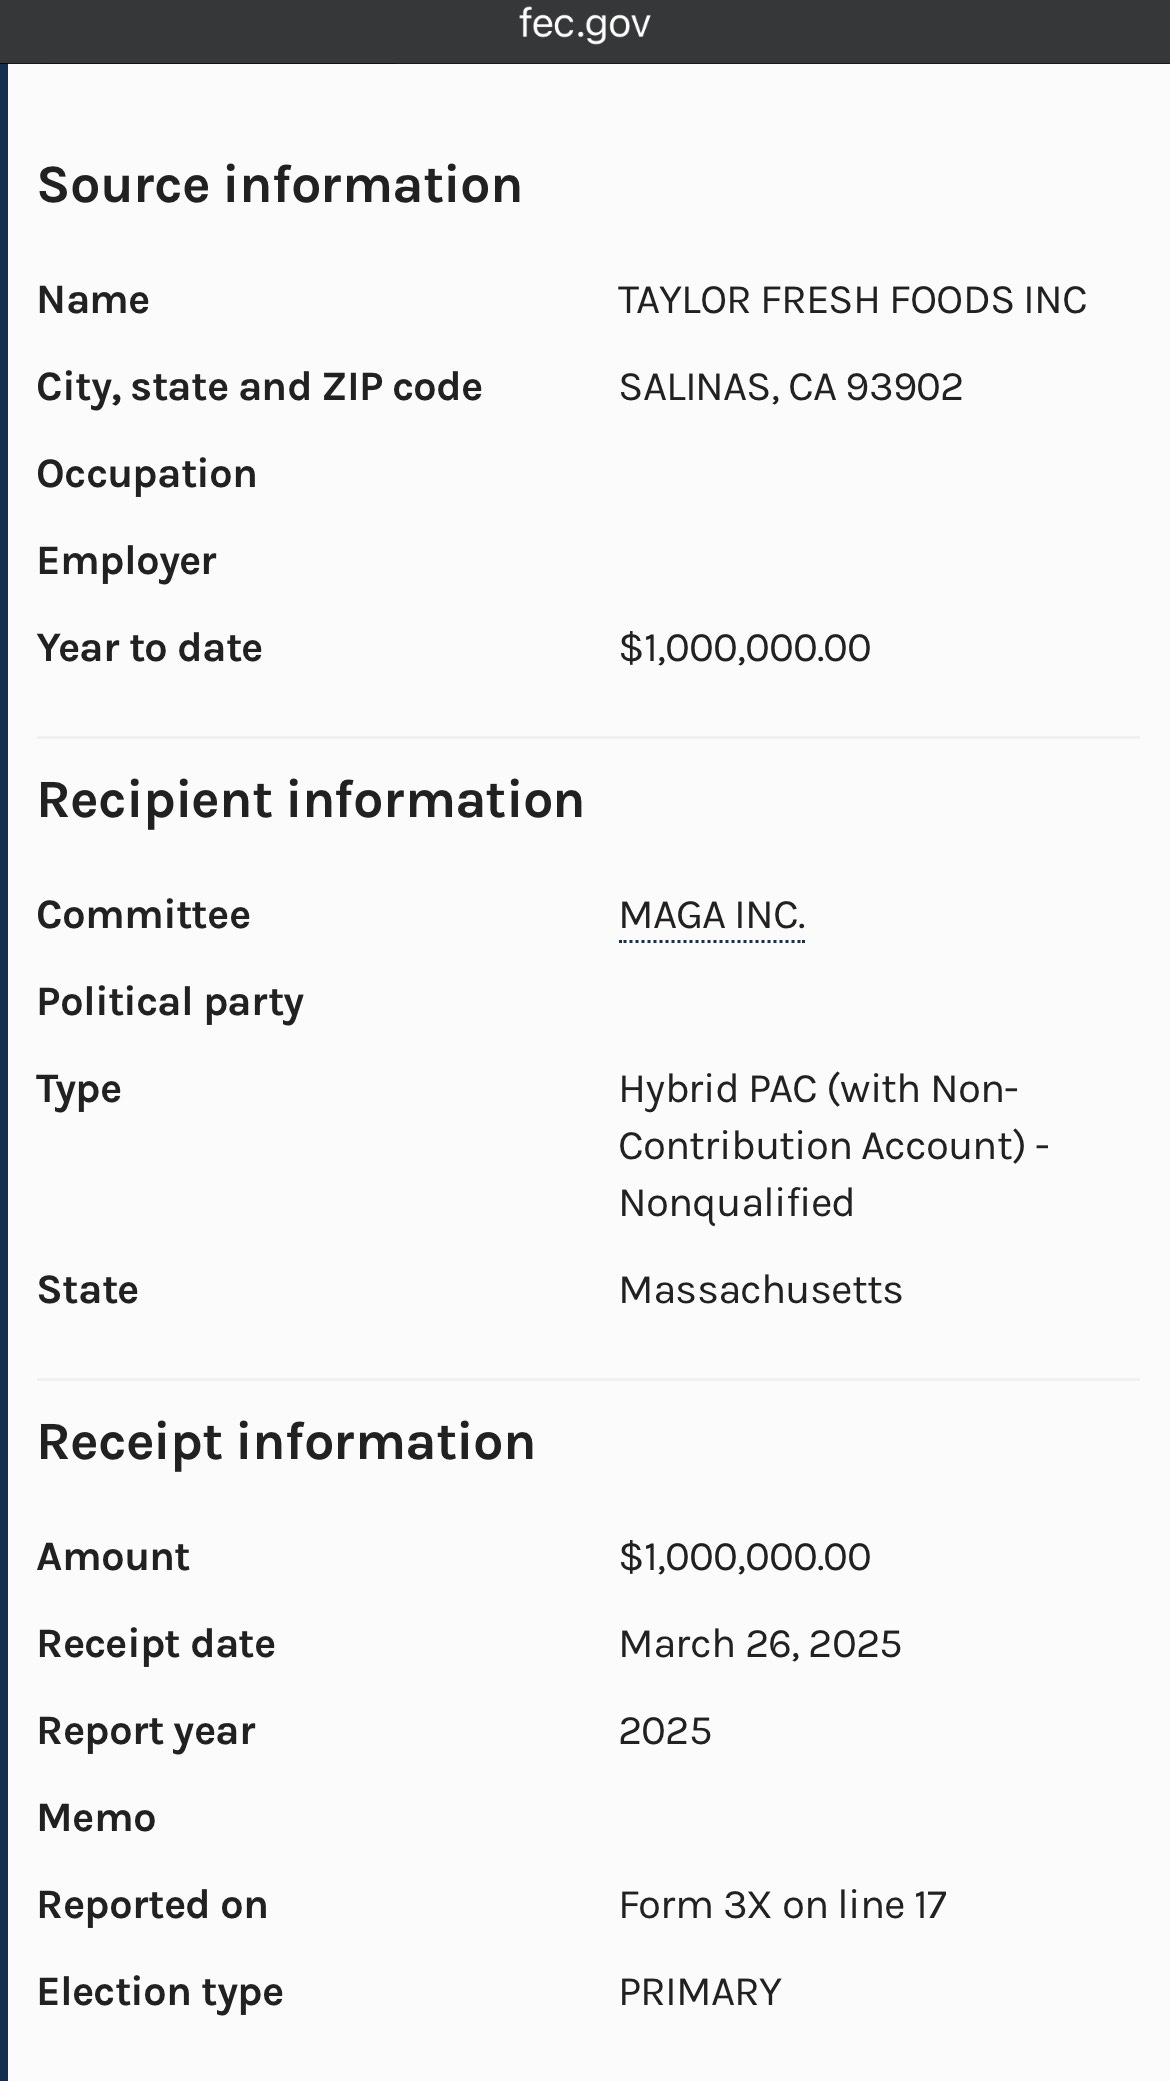Image resolution: width=1170 pixels, height=2081 pixels.
Task: Click the Year to date $1,000,000.00 value
Action: [745, 648]
